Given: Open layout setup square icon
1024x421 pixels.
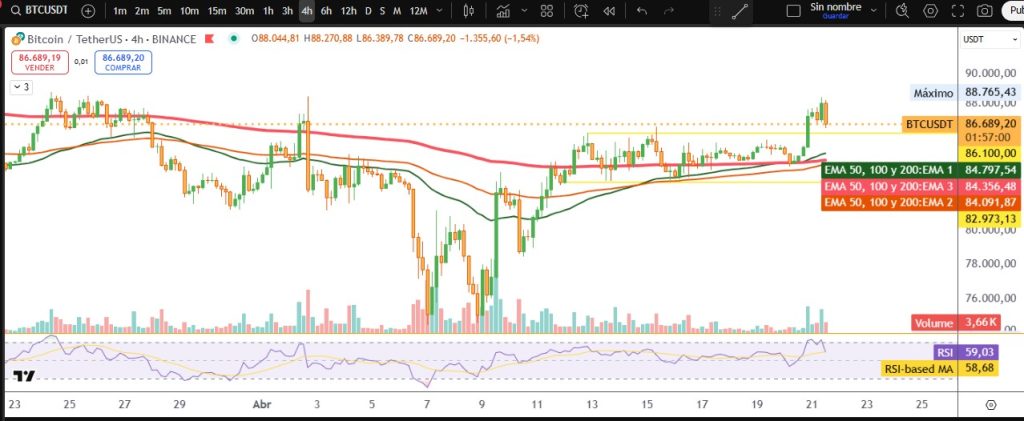Looking at the screenshot, I should pos(793,11).
